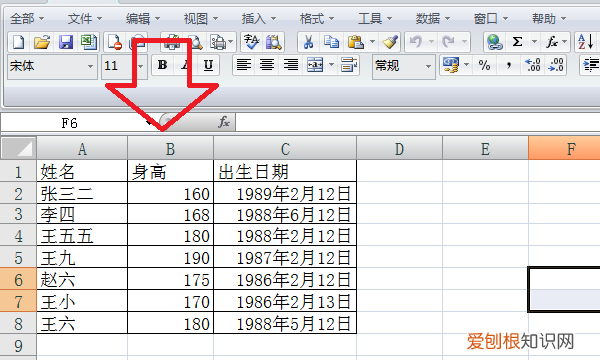Open an existing file via folder icon
This screenshot has height=360, width=600.
click(41, 42)
